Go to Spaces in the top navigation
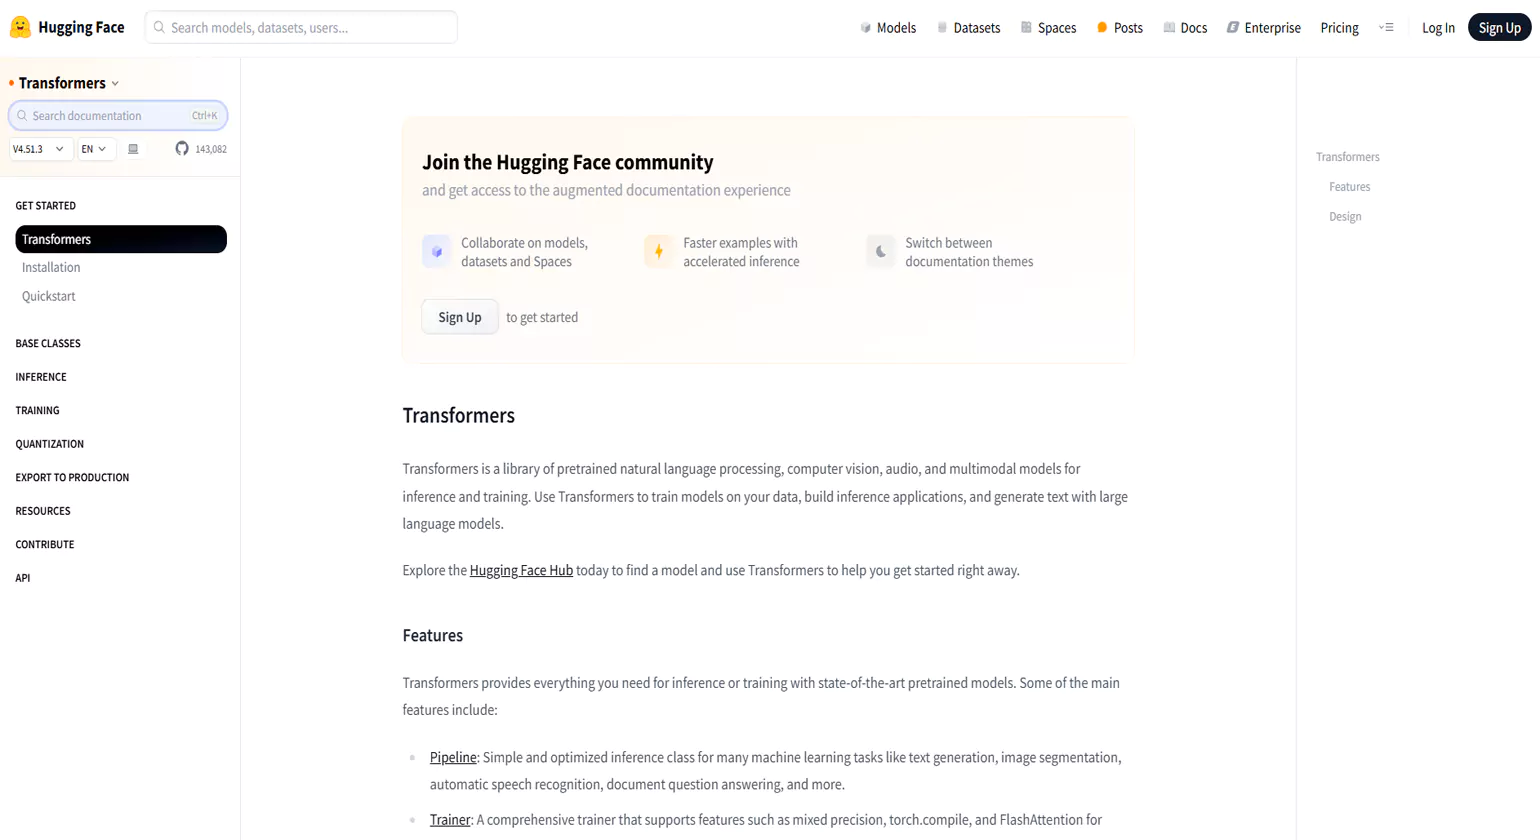Viewport: 1540px width, 840px height. 1048,28
